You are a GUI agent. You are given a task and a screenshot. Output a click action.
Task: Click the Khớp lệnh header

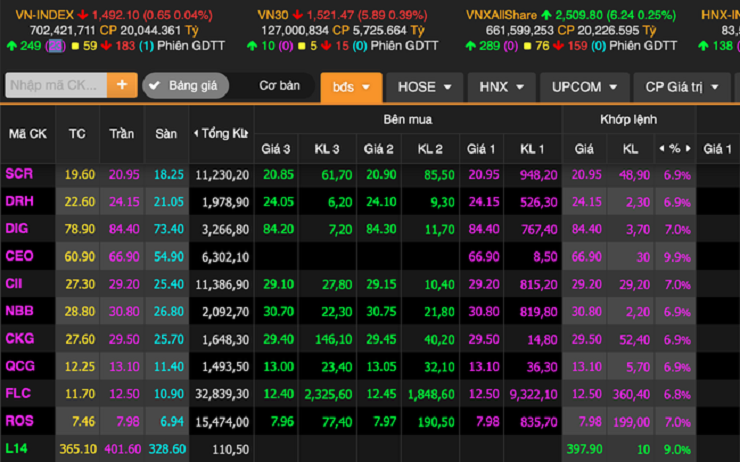(629, 119)
